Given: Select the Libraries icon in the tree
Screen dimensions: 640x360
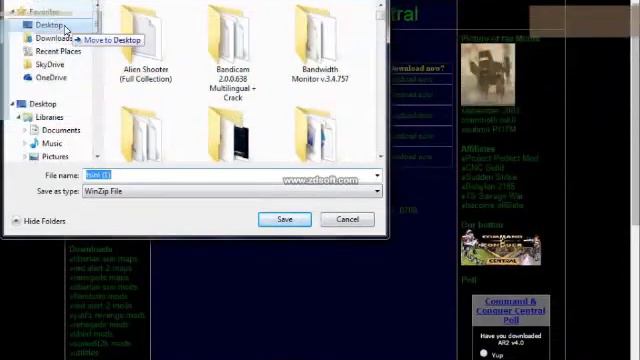Looking at the screenshot, I should point(28,117).
